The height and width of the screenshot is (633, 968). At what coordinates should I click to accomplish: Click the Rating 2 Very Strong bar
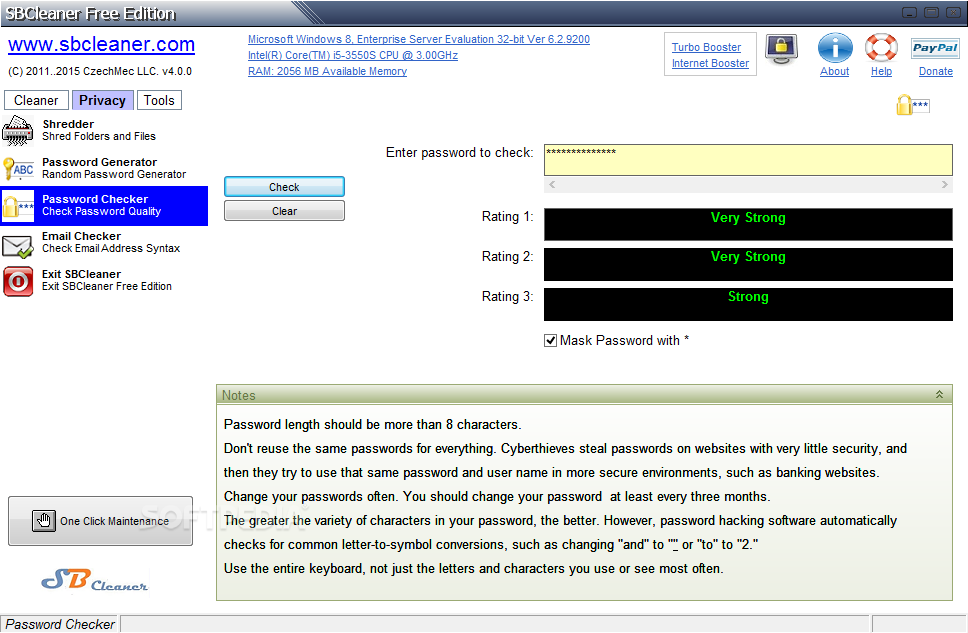click(x=748, y=264)
